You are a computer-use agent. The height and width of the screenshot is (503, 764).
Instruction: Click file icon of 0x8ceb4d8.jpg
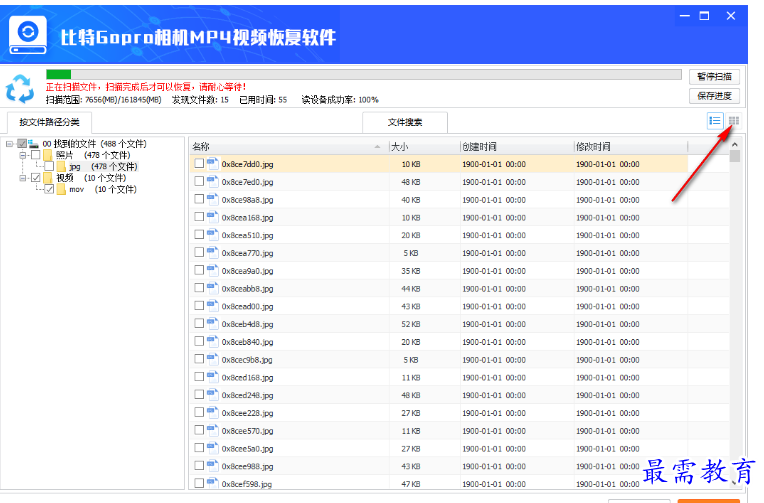click(212, 324)
